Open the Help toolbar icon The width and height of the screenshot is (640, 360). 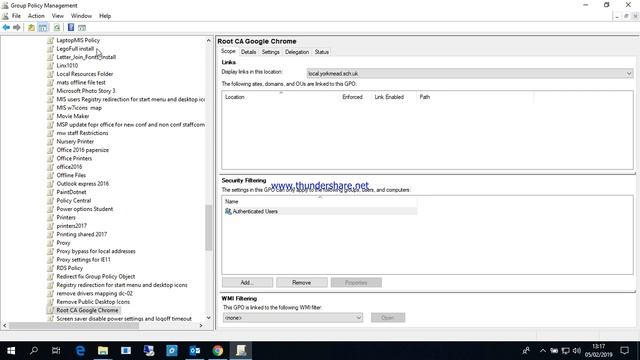click(x=71, y=27)
